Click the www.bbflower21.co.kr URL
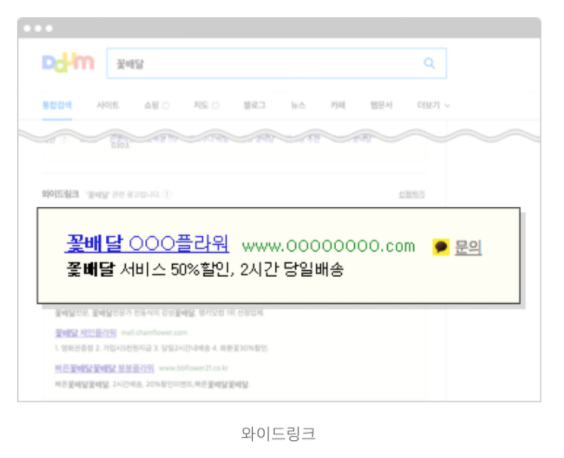This screenshot has height=458, width=564. click(194, 368)
